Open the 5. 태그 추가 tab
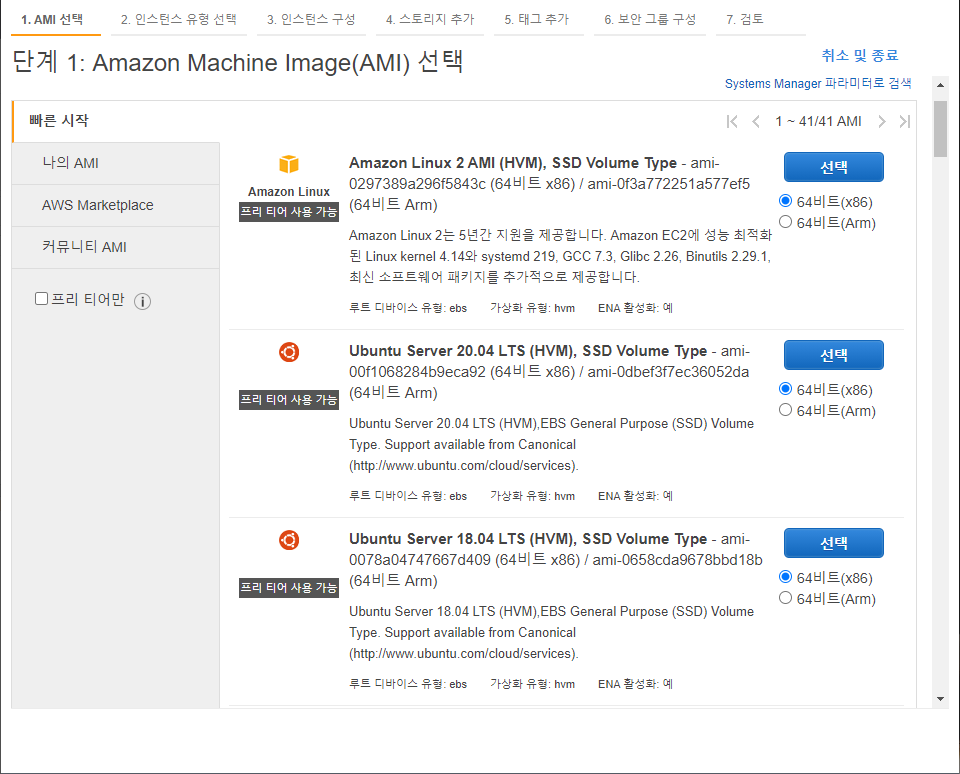 tap(537, 20)
